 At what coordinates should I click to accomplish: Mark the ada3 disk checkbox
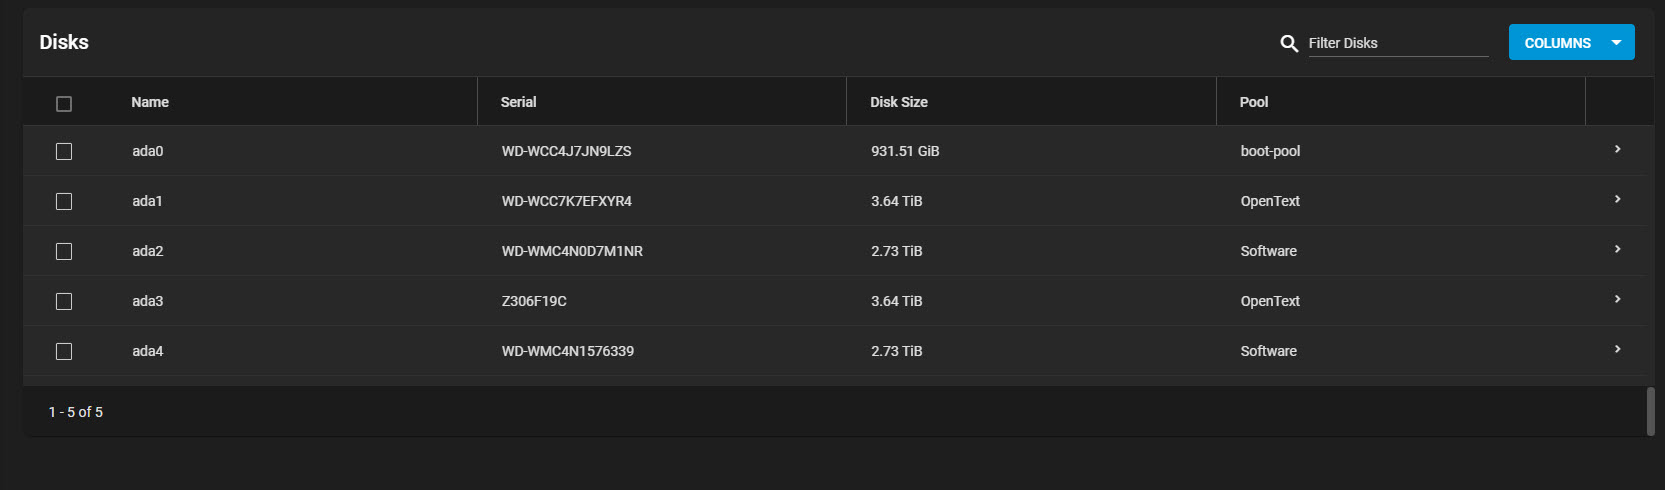click(64, 301)
